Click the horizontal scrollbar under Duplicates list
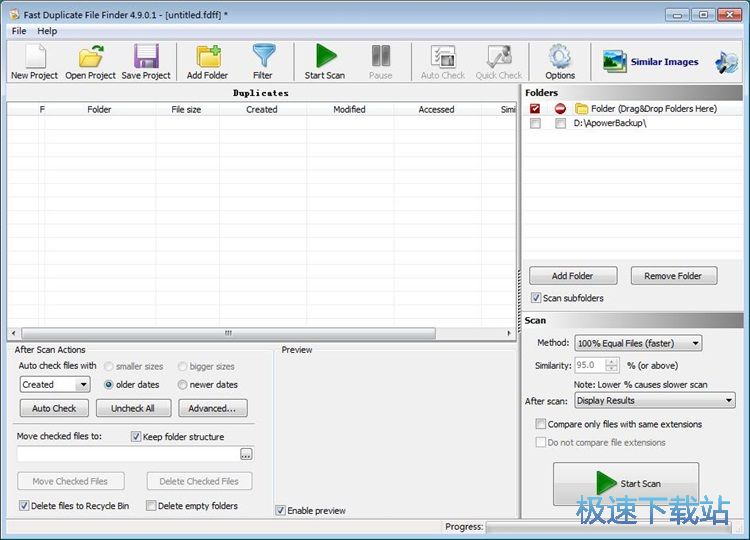The width and height of the screenshot is (750, 540). click(227, 333)
